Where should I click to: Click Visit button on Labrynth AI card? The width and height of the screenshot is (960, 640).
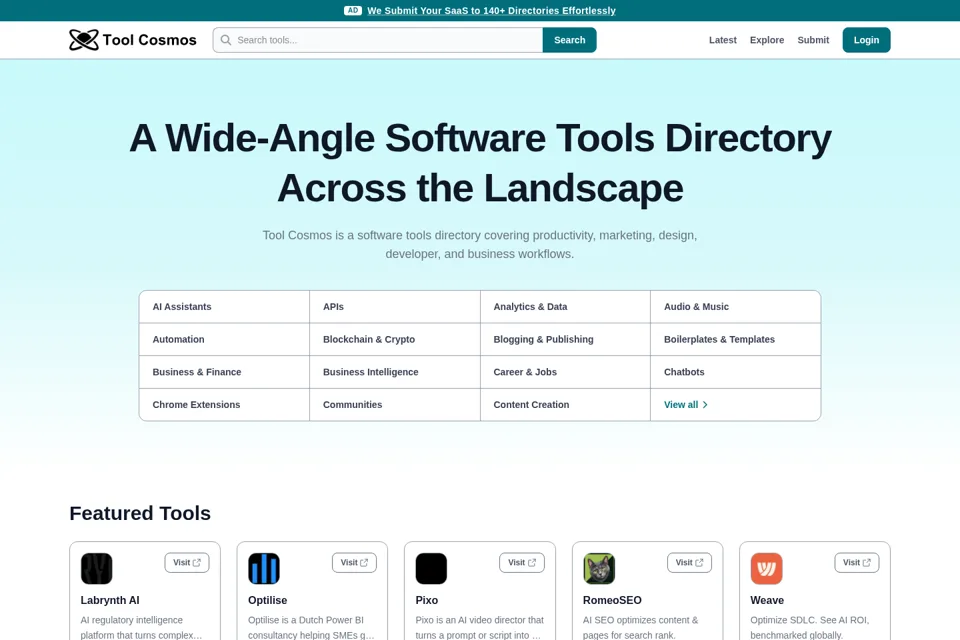point(187,562)
